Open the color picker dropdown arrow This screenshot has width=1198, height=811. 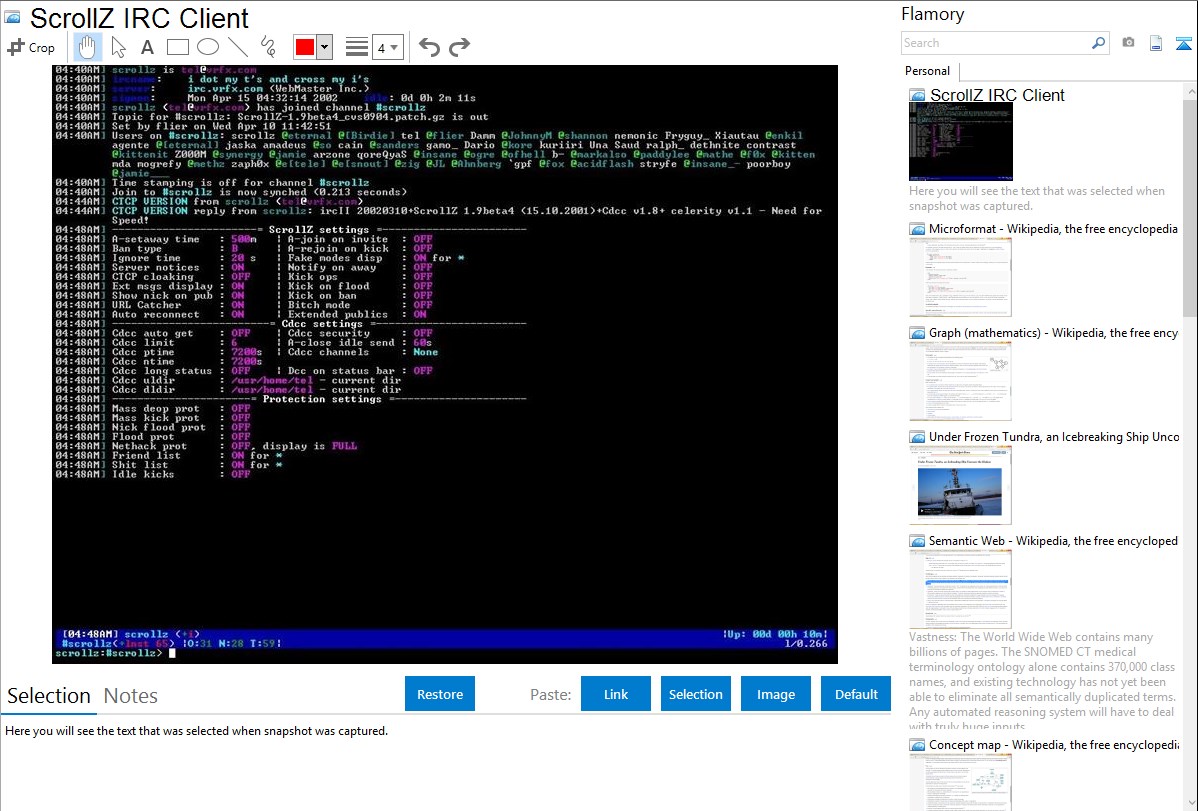tap(324, 47)
